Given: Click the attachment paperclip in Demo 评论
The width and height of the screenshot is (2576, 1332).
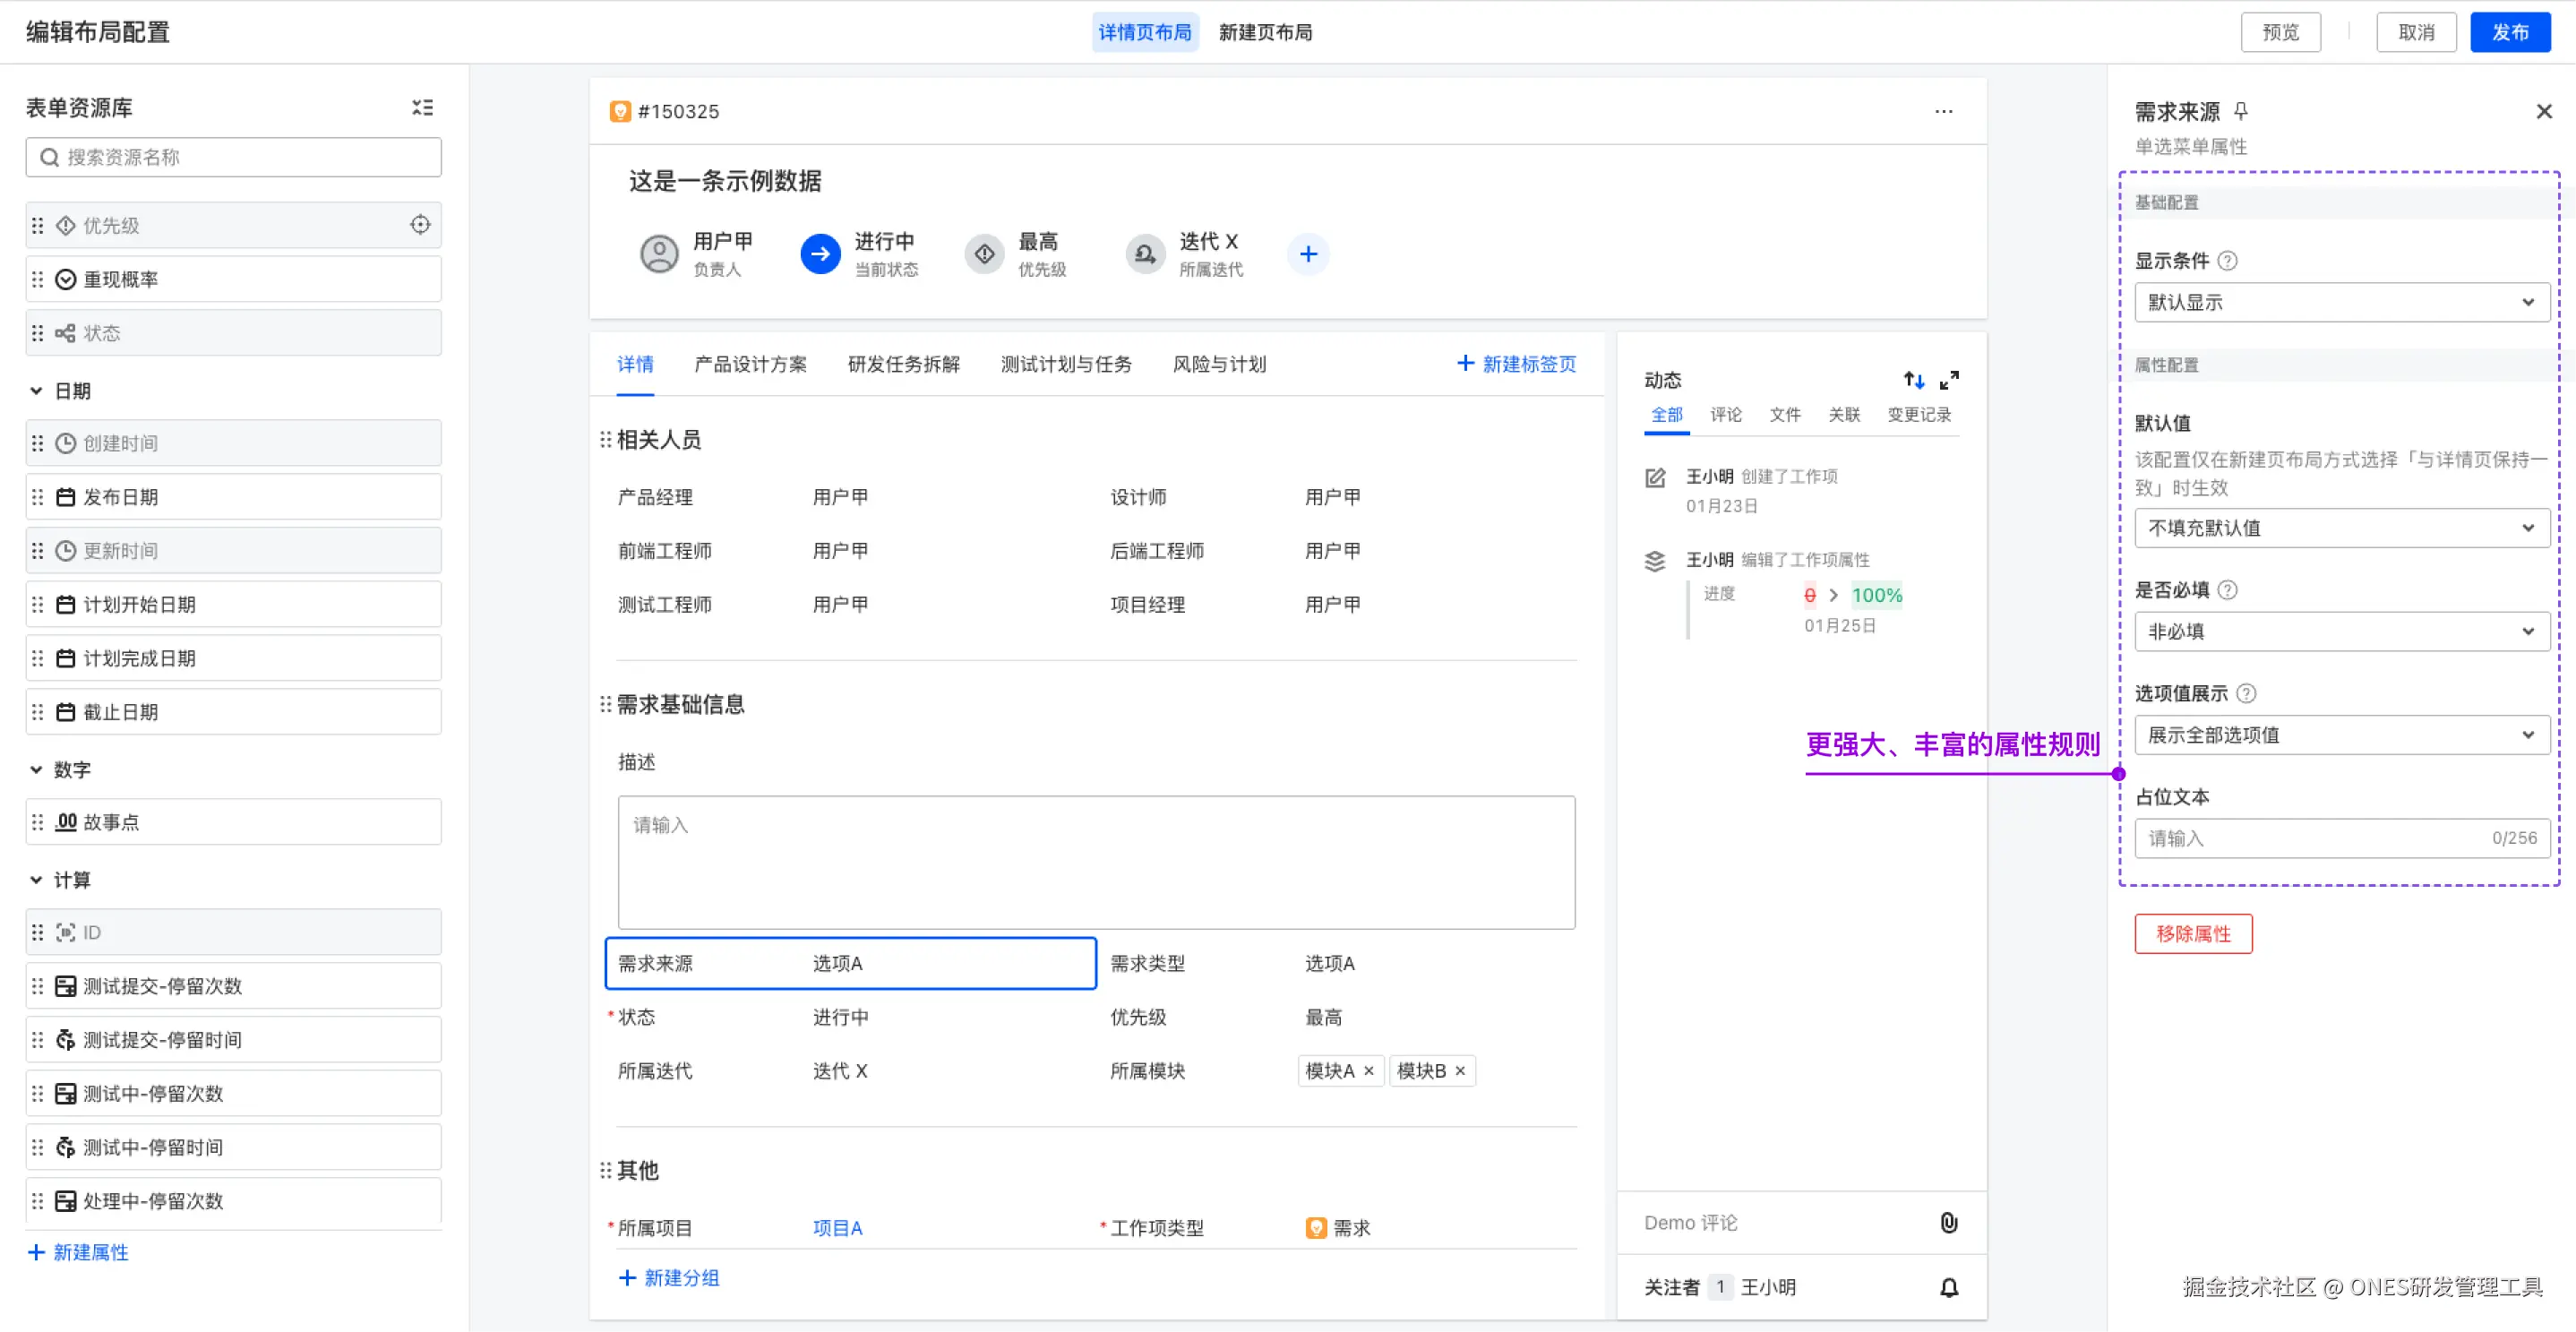Looking at the screenshot, I should click(1948, 1222).
